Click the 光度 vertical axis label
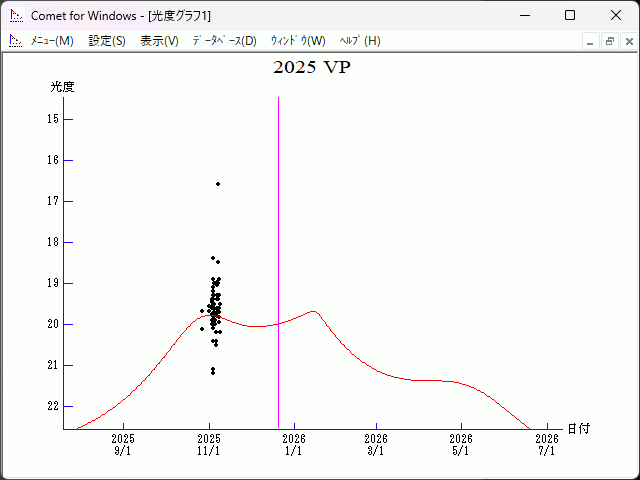Viewport: 640px width, 480px height. 62,87
